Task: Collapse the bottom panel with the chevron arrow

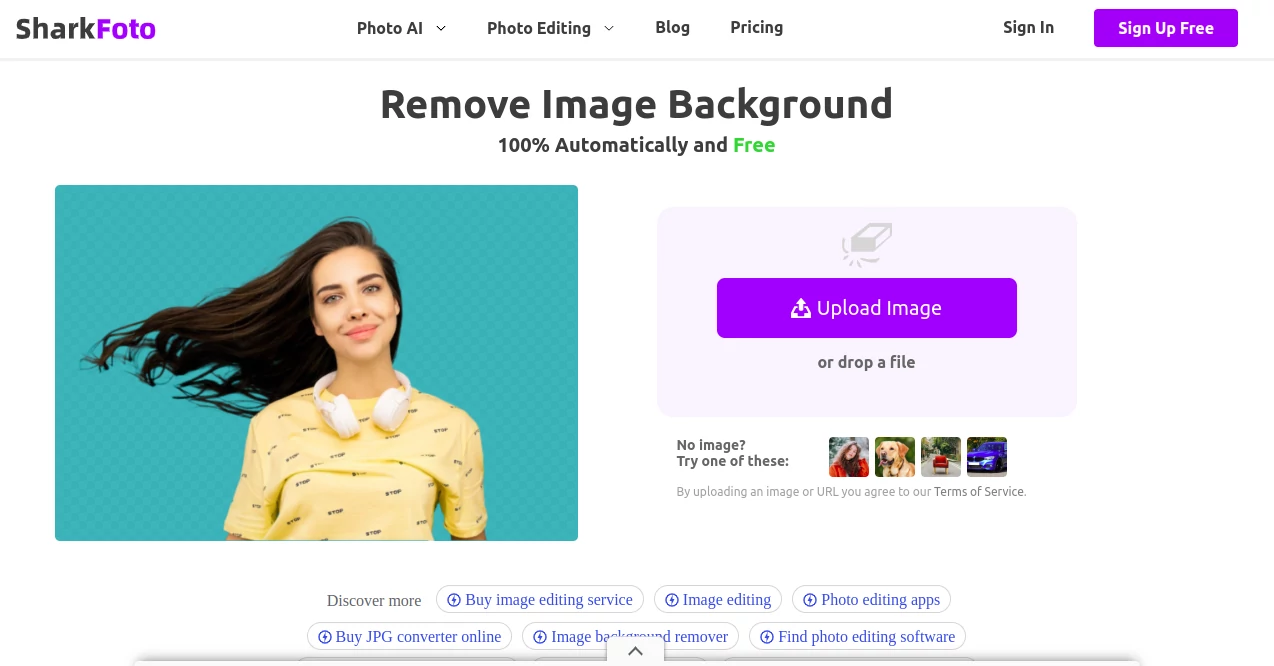Action: [x=635, y=651]
